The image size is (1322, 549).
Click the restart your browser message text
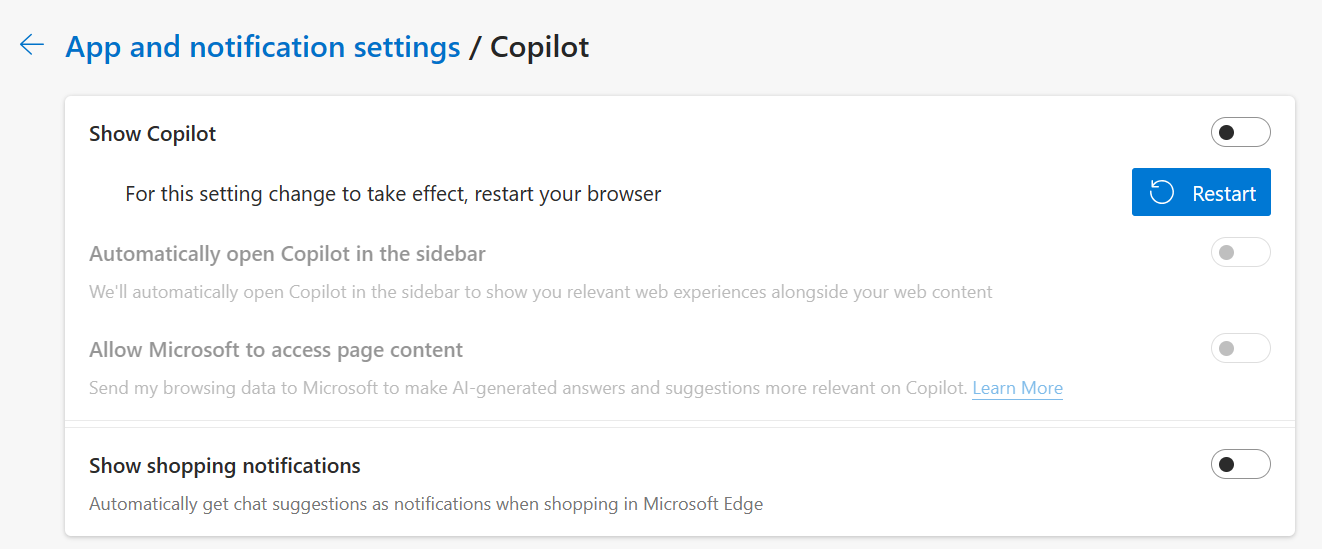[x=393, y=194]
